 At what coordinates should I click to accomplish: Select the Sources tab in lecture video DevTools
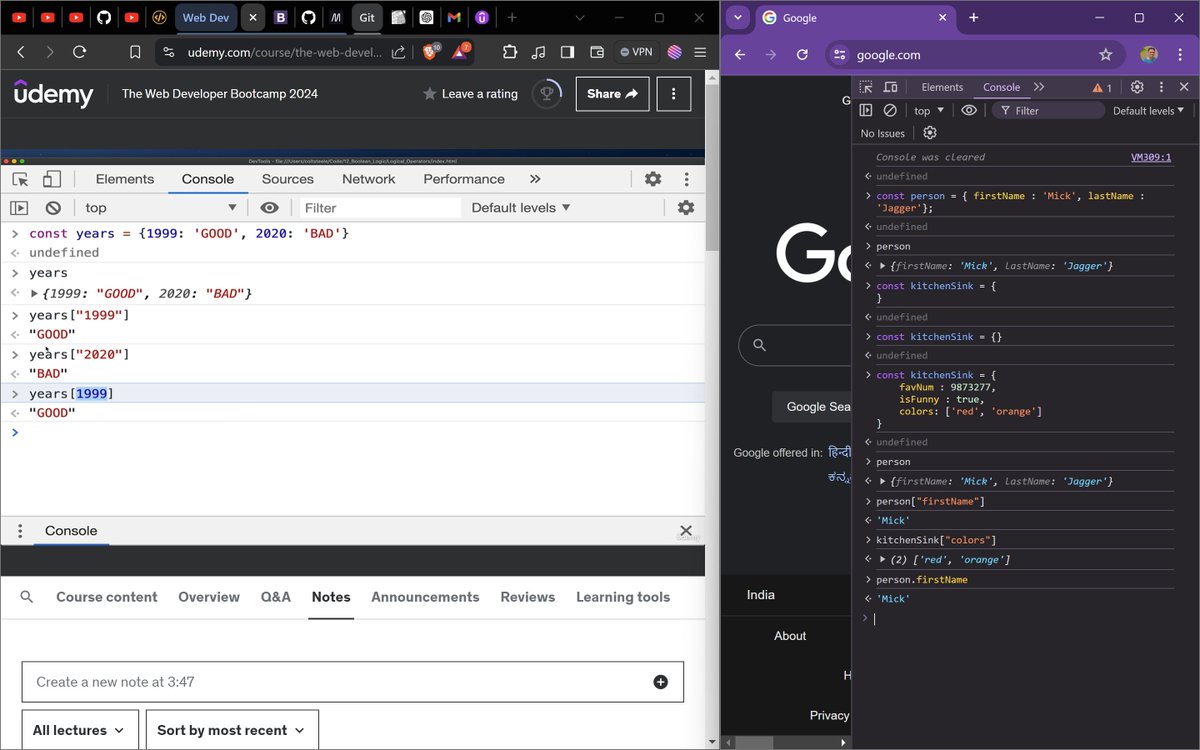coord(288,179)
